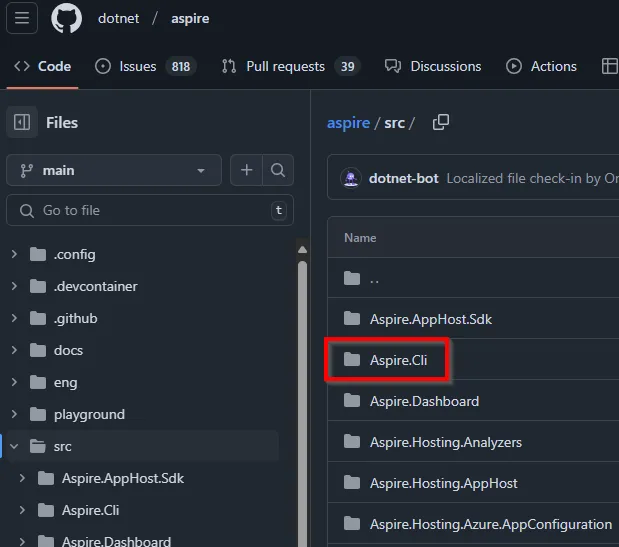Screen dimensions: 619x547
Task: Click the GitHub logo icon
Action: tap(66, 18)
